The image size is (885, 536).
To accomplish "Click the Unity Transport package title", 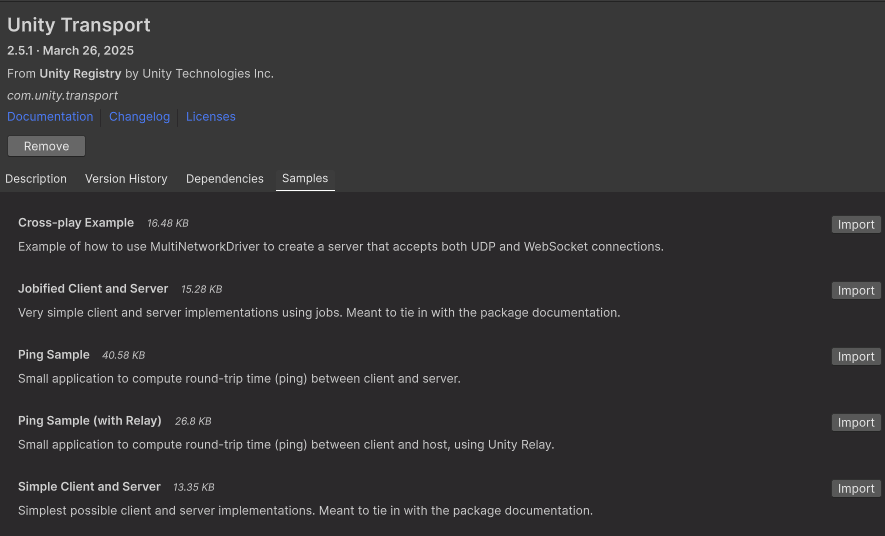I will 78,25.
